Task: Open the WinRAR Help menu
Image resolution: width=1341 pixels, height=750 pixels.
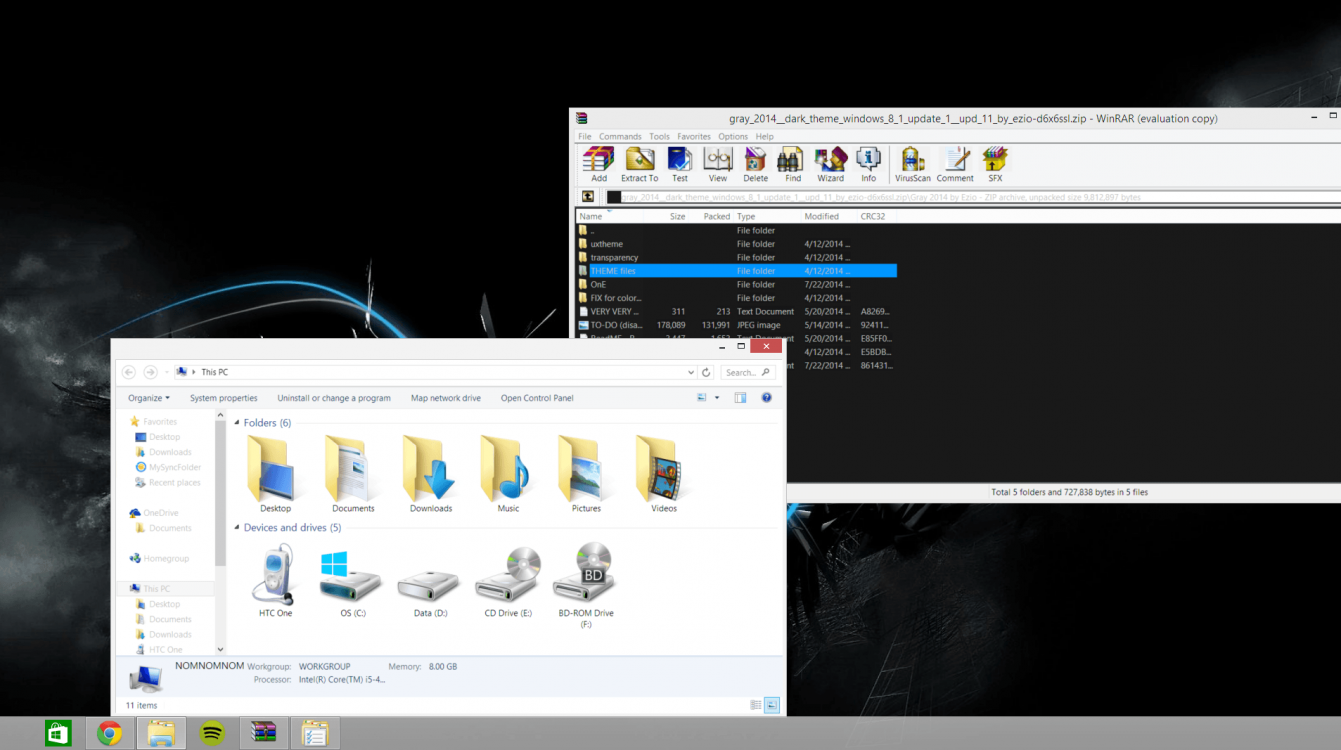Action: click(x=764, y=136)
